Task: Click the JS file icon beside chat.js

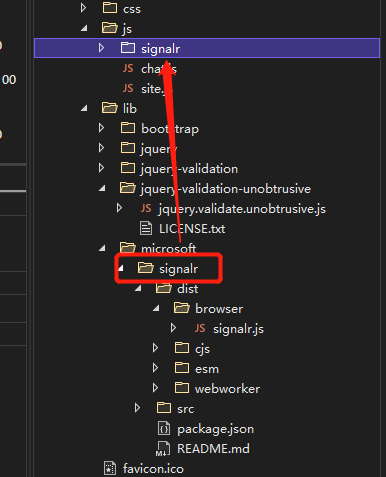Action: (128, 68)
